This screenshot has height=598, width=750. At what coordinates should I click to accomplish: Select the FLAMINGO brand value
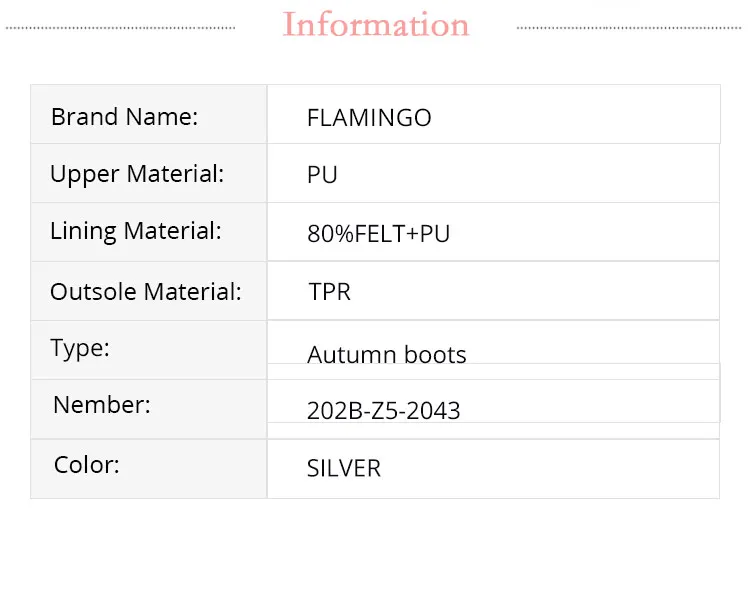click(369, 118)
